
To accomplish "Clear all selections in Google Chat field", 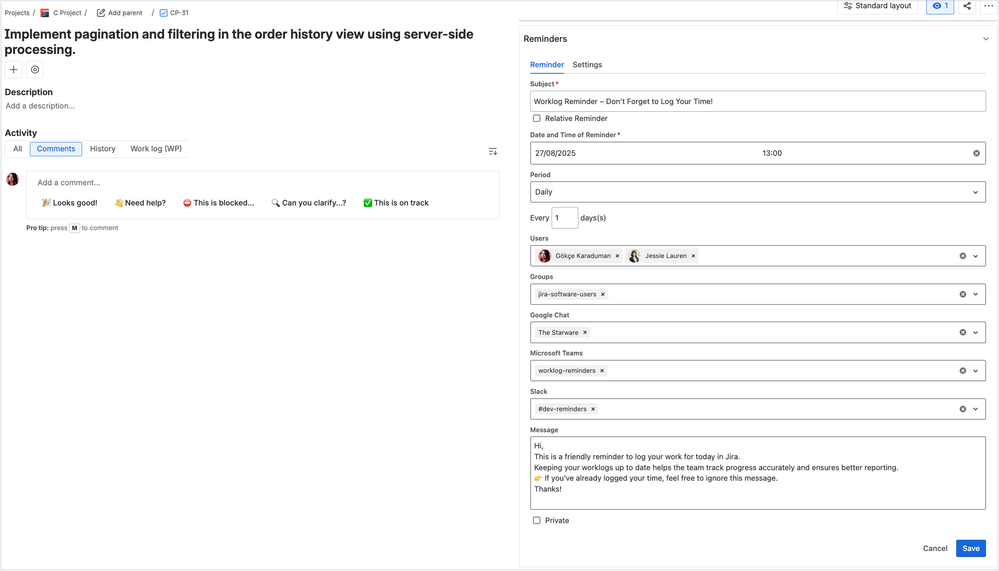I will tap(963, 333).
